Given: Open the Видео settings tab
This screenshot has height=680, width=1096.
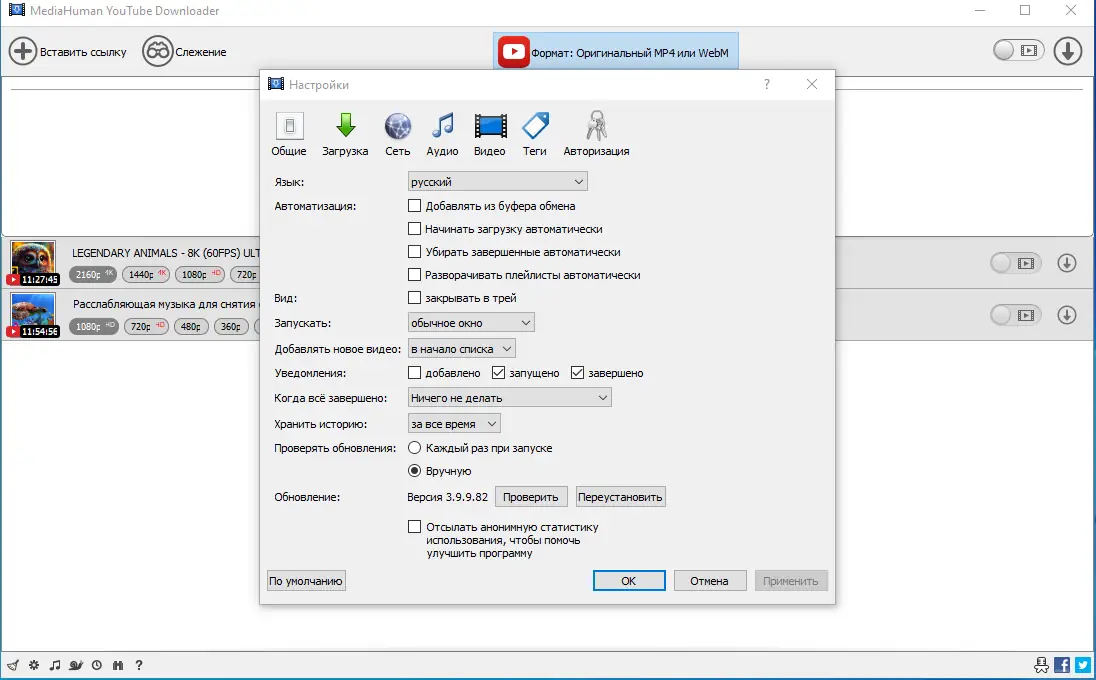Looking at the screenshot, I should pos(490,134).
